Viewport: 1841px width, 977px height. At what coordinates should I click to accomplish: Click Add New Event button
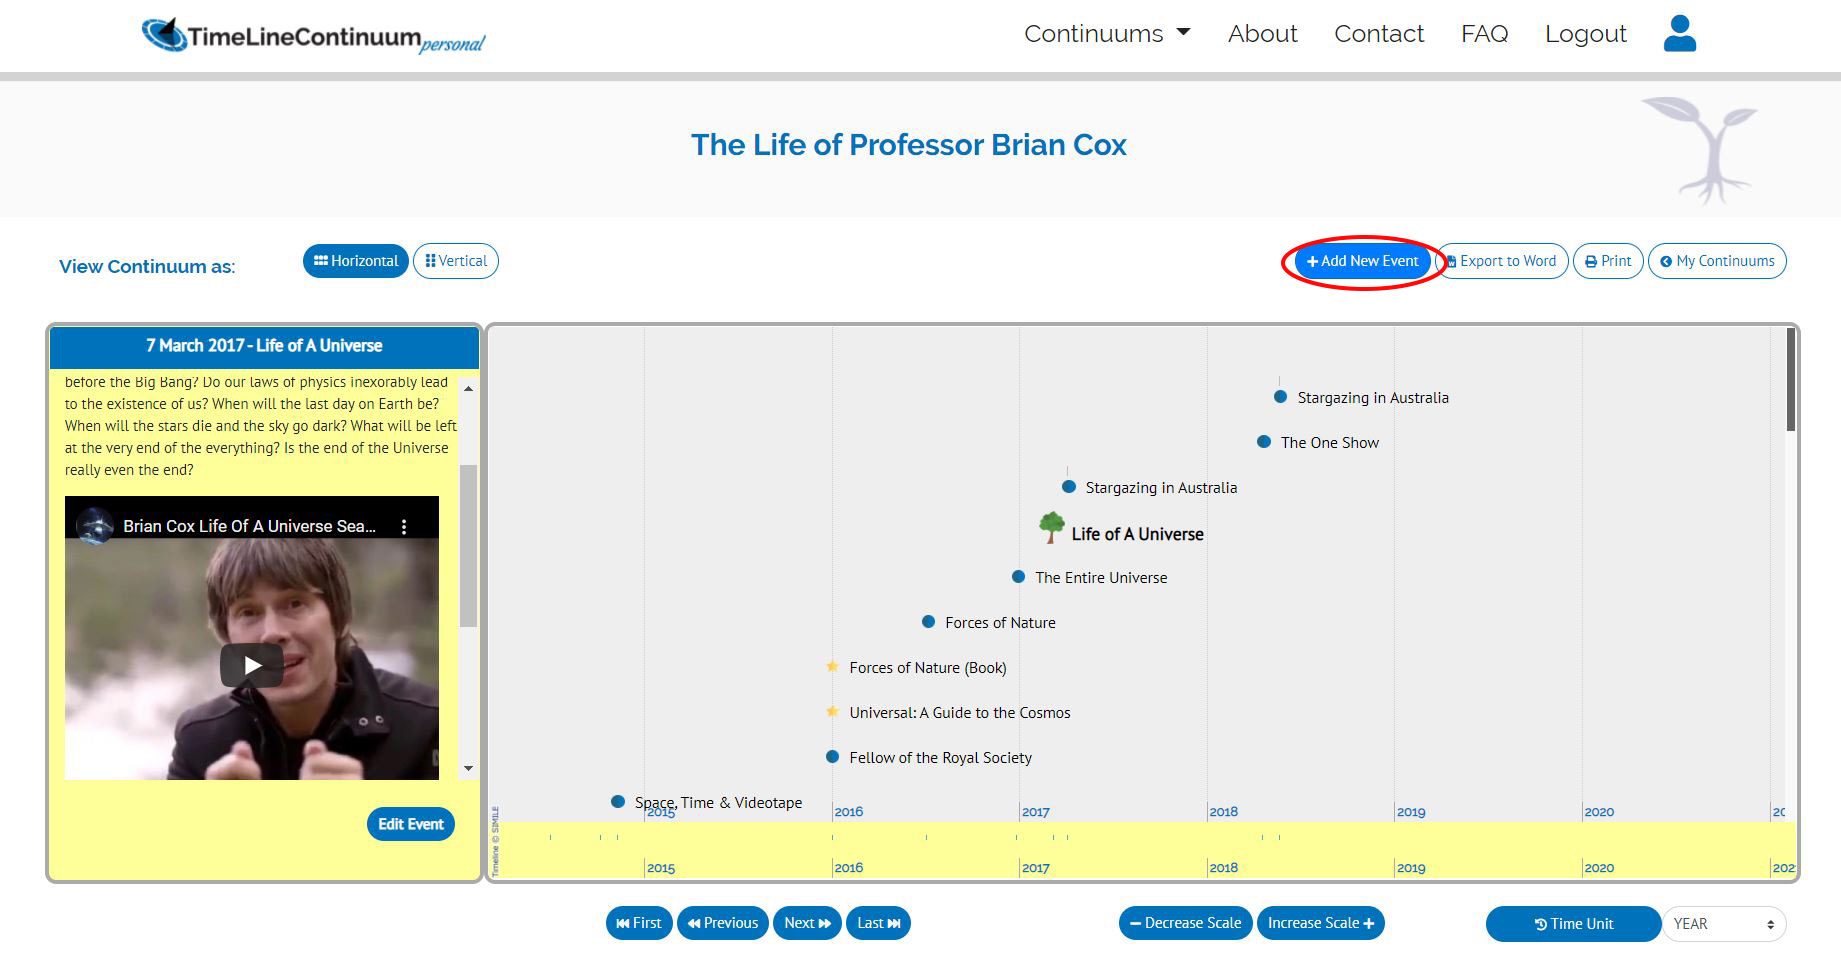click(x=1362, y=261)
